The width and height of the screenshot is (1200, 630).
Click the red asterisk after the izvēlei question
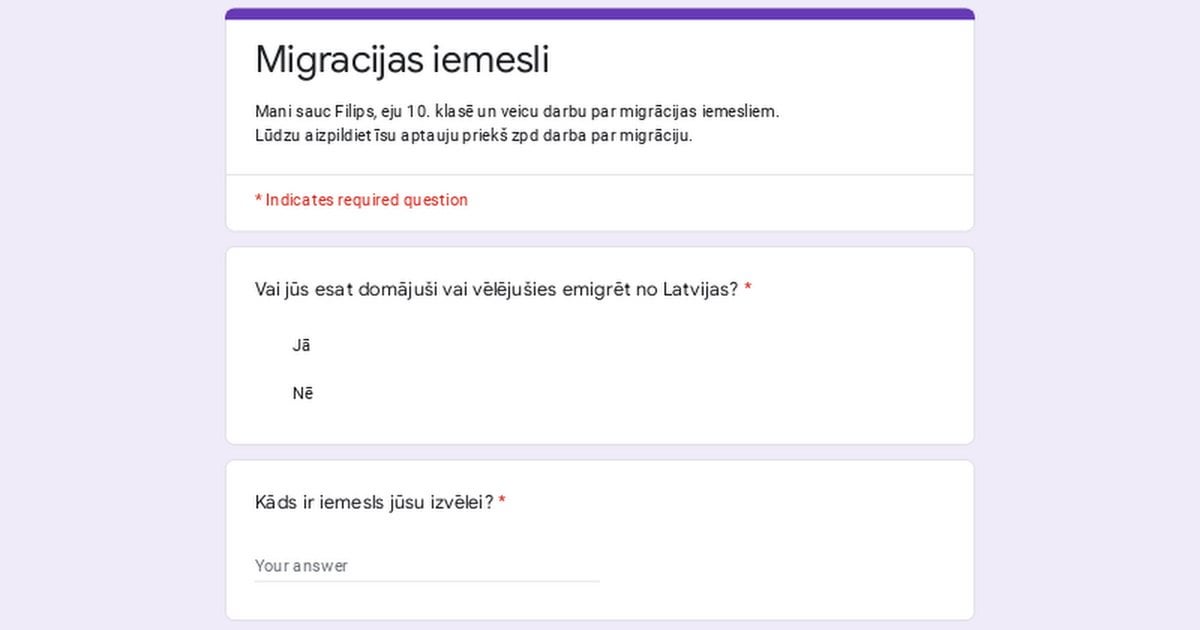[502, 501]
